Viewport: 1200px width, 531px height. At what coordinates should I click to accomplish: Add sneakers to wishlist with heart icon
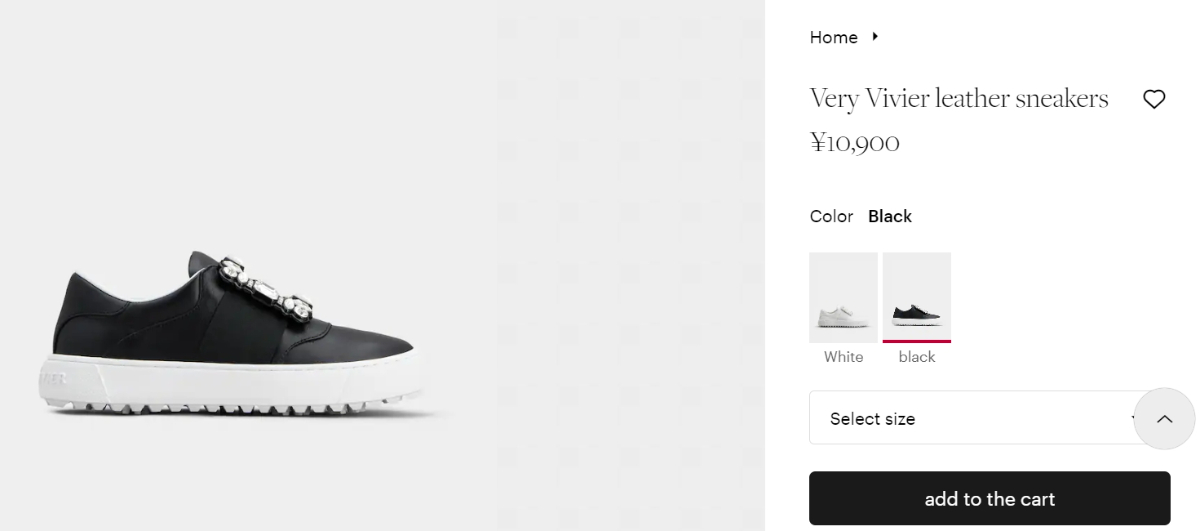[1154, 99]
